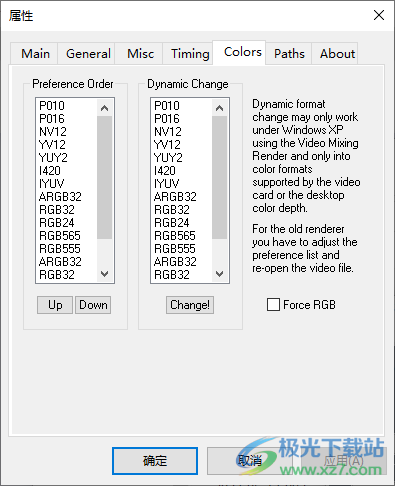Select YV12 in Preference Order list

pyautogui.click(x=66, y=145)
